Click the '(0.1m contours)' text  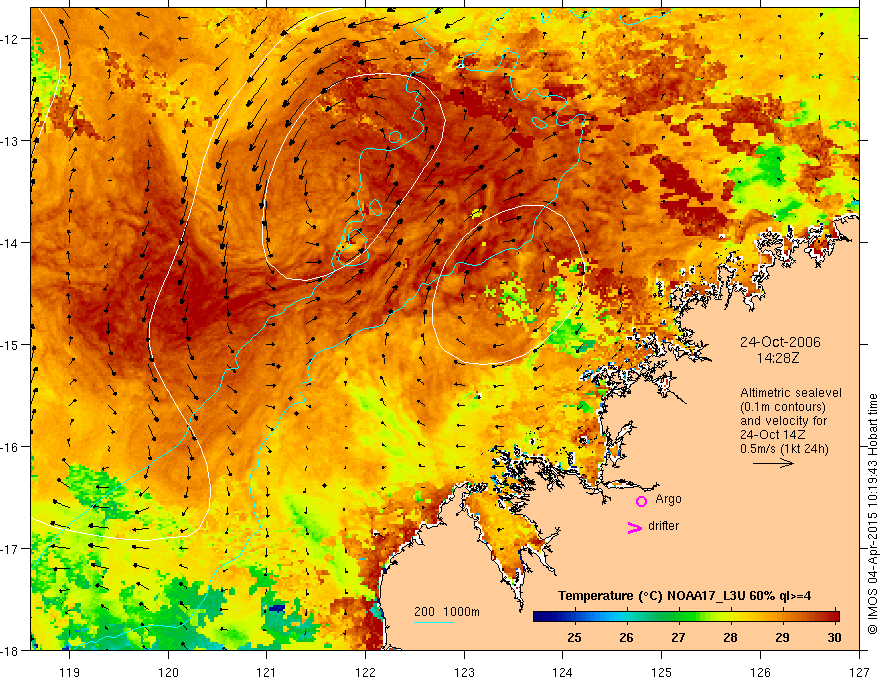pos(783,407)
